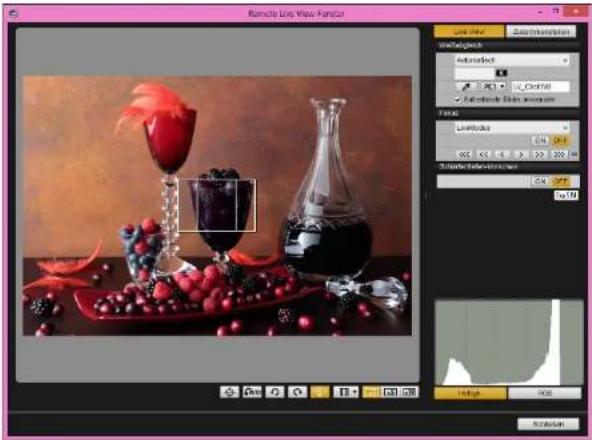Fine-adjust focus farther with the > button
Viewport: 592px width, 440px height.
521,154
